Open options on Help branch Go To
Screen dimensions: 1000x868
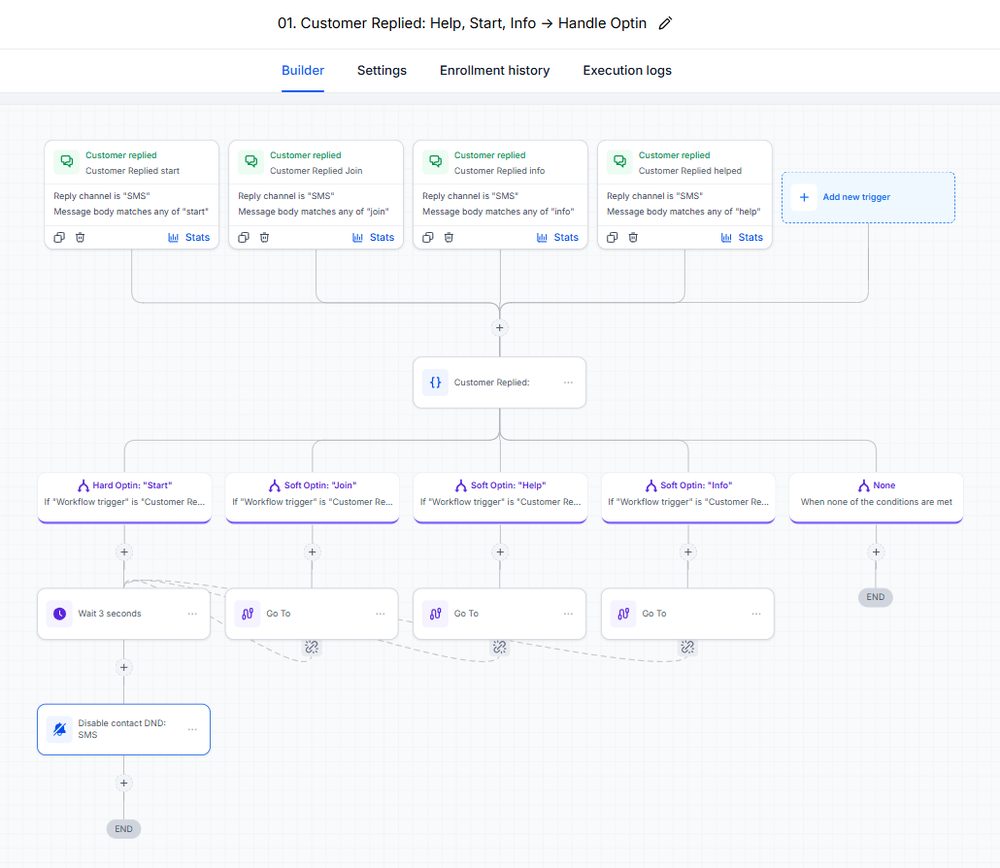(568, 614)
